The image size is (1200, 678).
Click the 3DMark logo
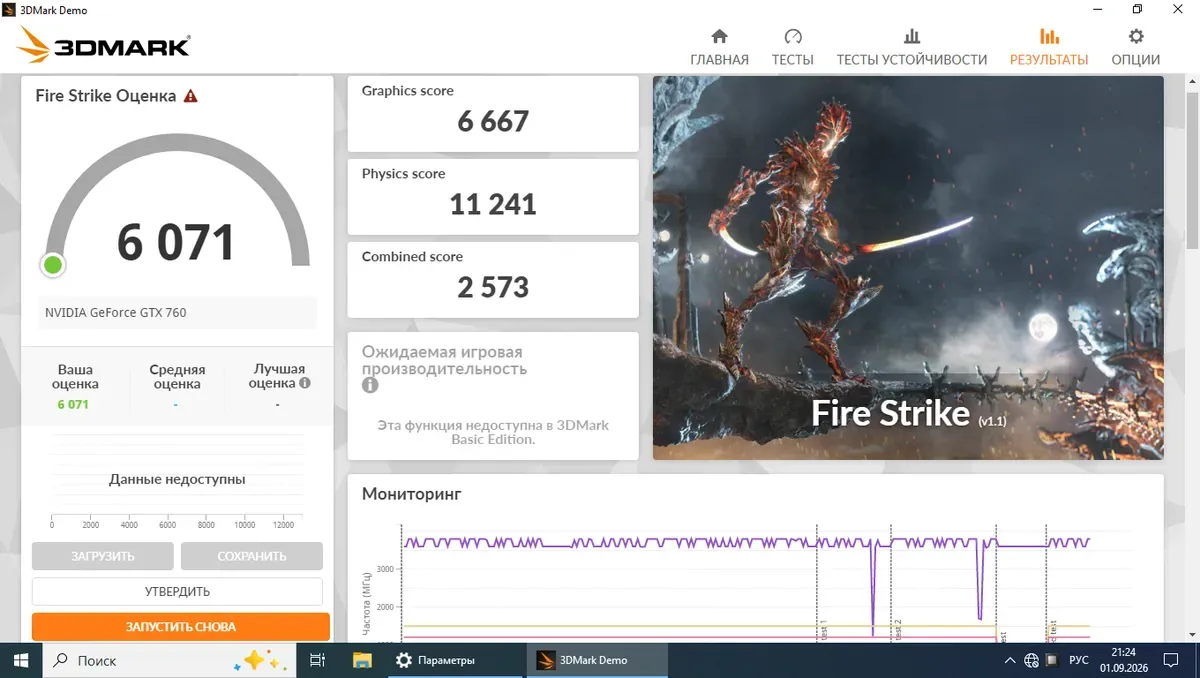(104, 45)
